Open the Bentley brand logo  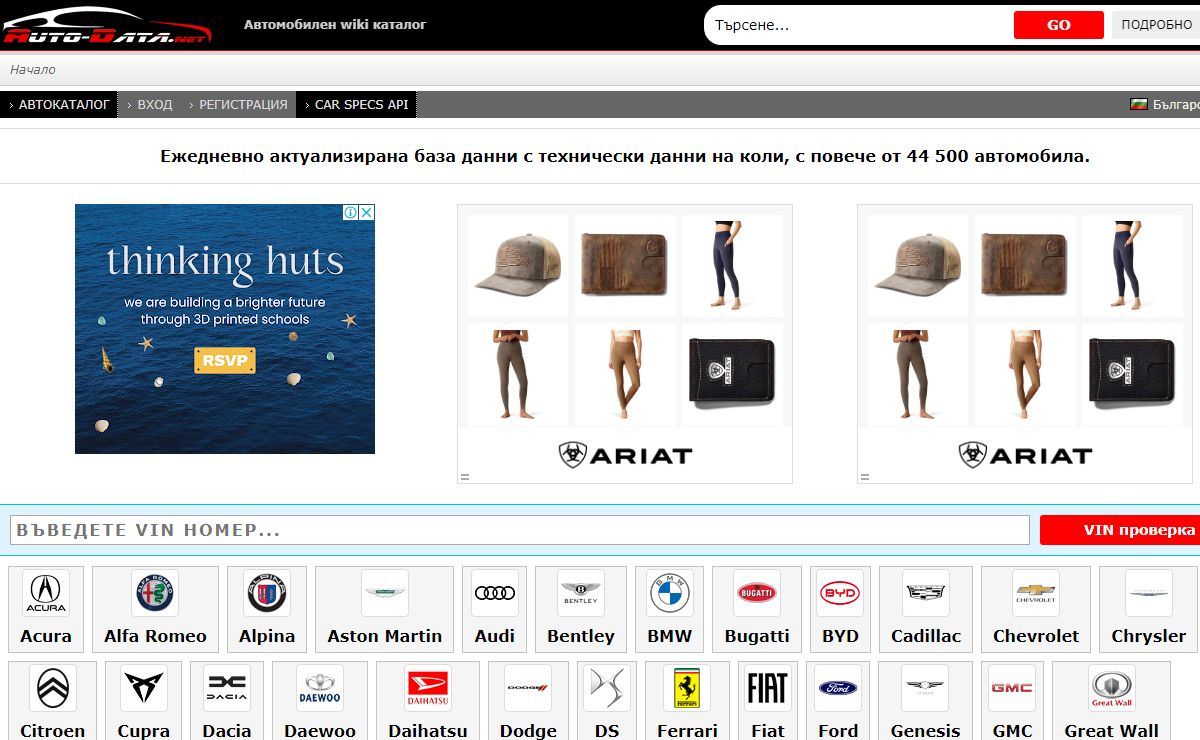click(580, 593)
